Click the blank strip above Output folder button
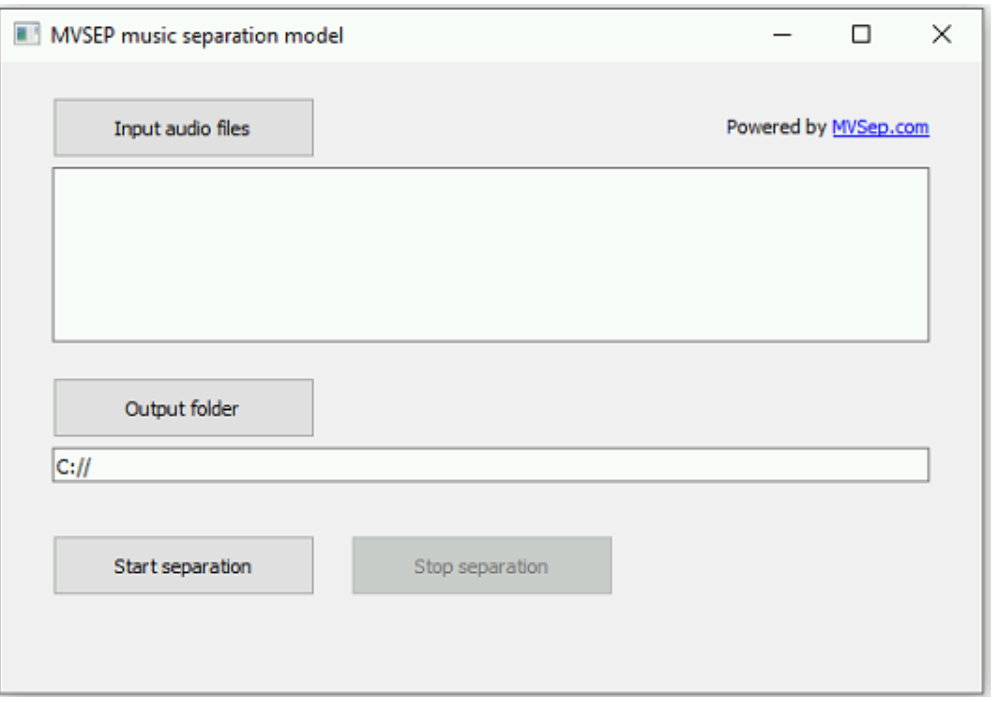 (x=183, y=360)
